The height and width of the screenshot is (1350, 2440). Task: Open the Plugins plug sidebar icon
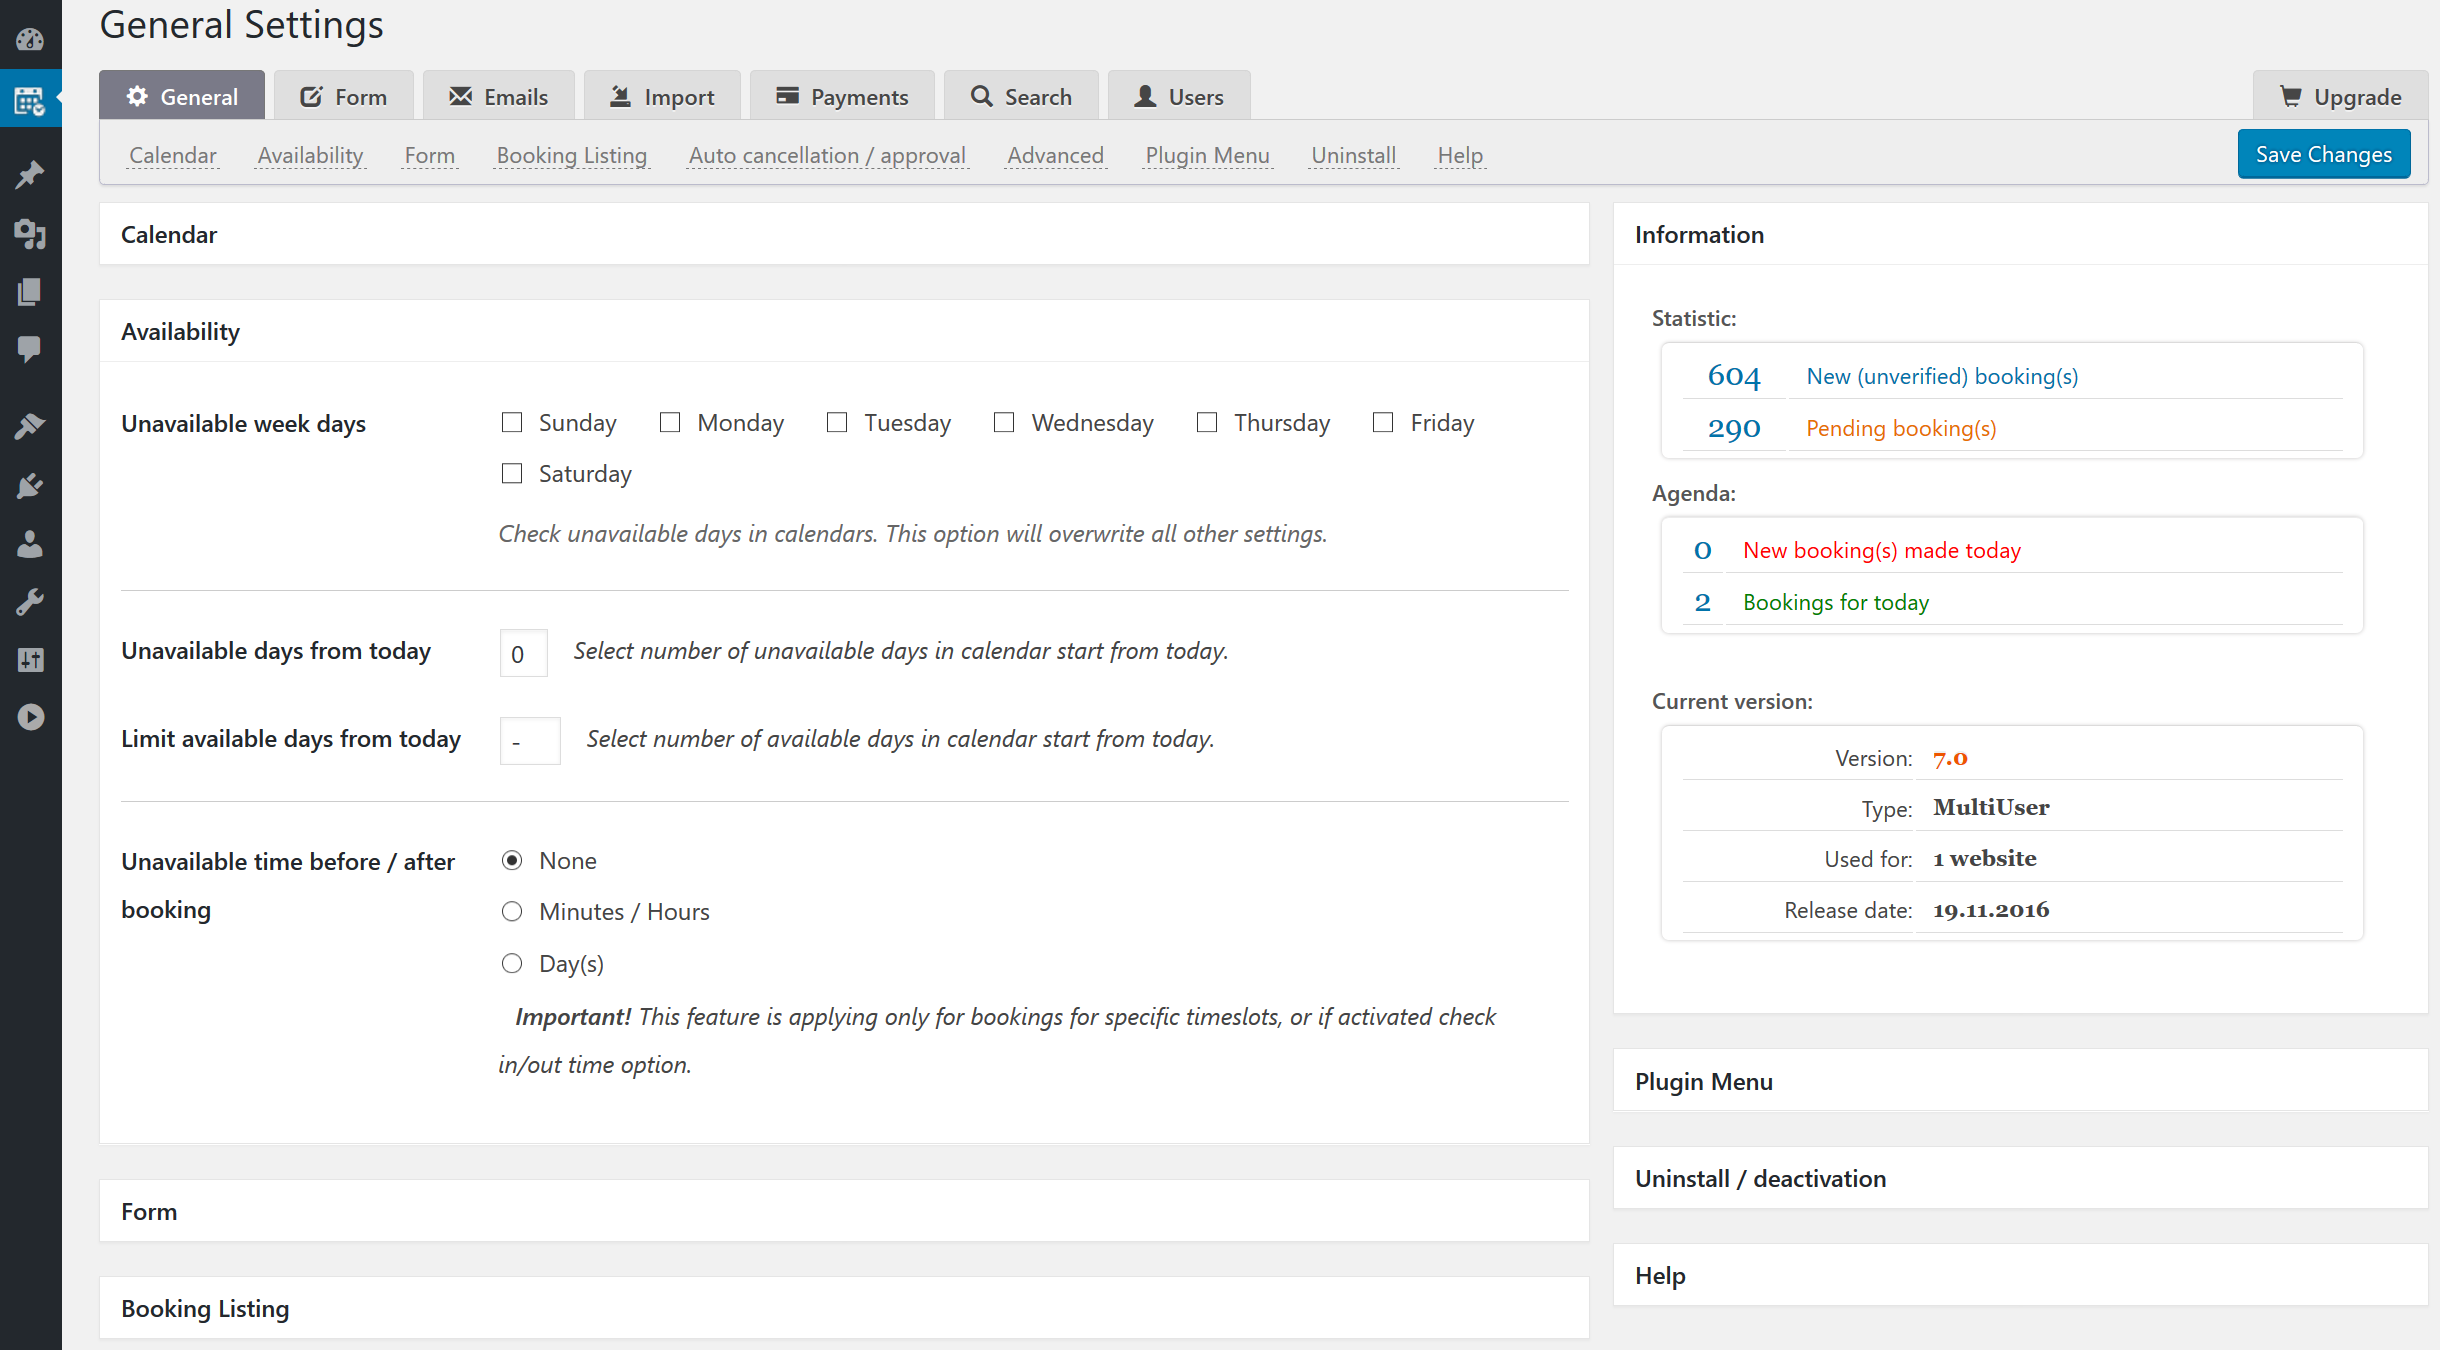click(30, 487)
